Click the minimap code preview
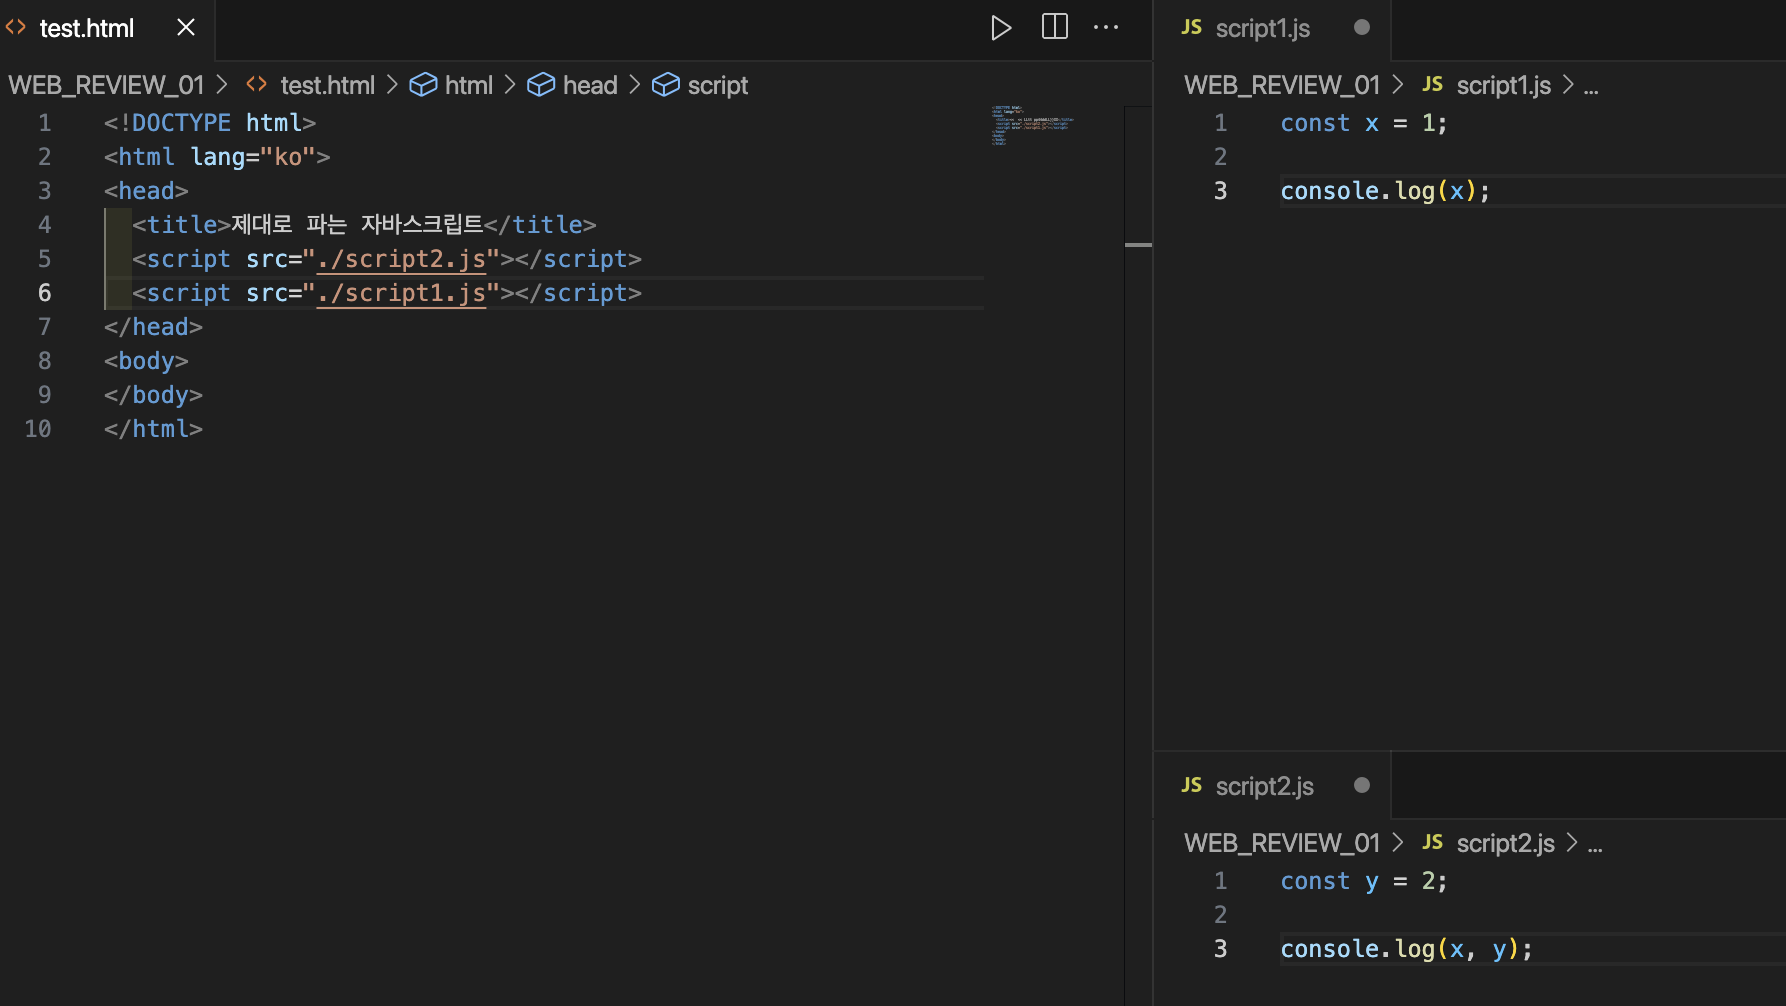 1032,125
